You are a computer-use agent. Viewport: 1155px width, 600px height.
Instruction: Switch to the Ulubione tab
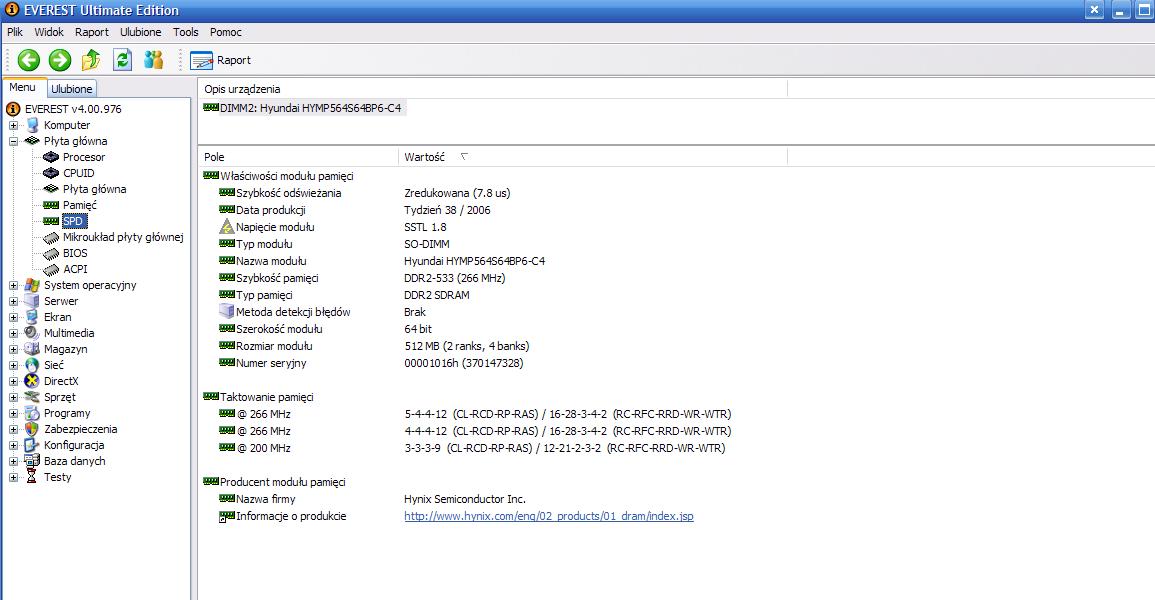(x=71, y=88)
